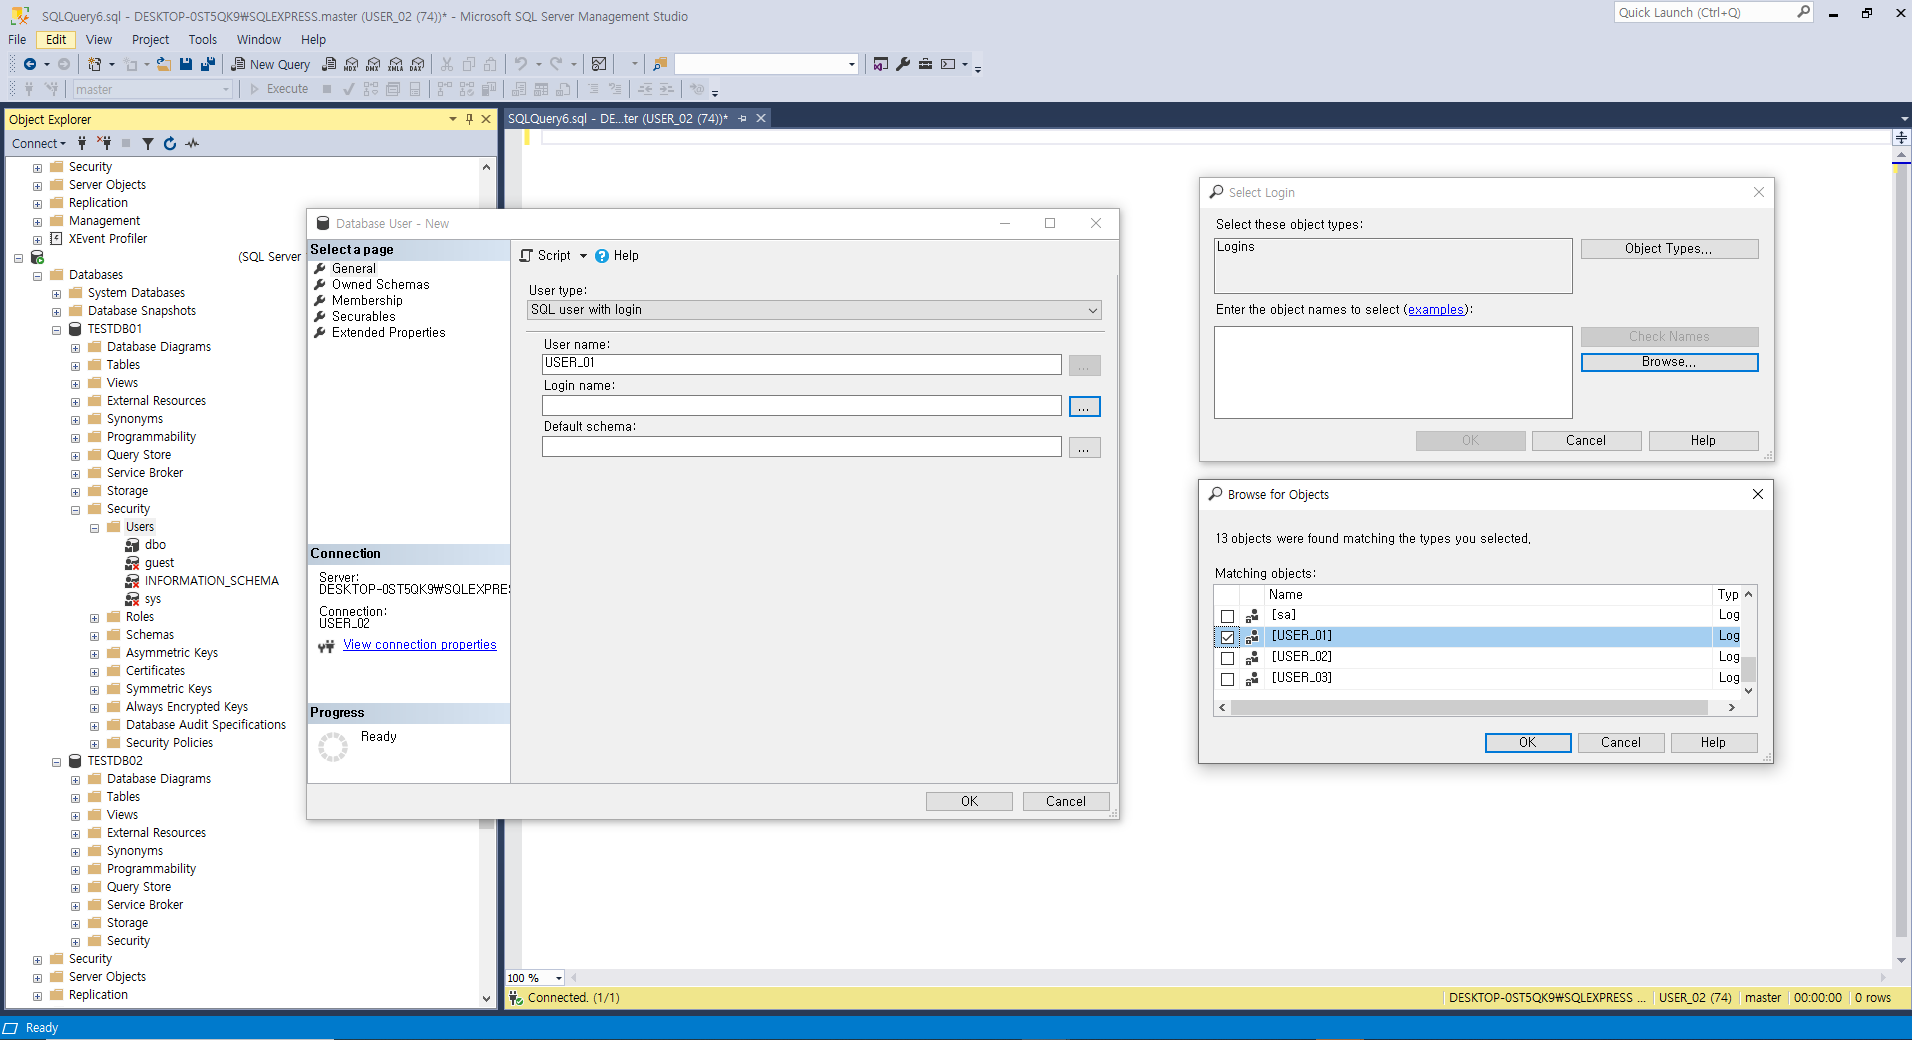Click Disconnect plug icon in Object Explorer
Image resolution: width=1912 pixels, height=1040 pixels.
(104, 143)
